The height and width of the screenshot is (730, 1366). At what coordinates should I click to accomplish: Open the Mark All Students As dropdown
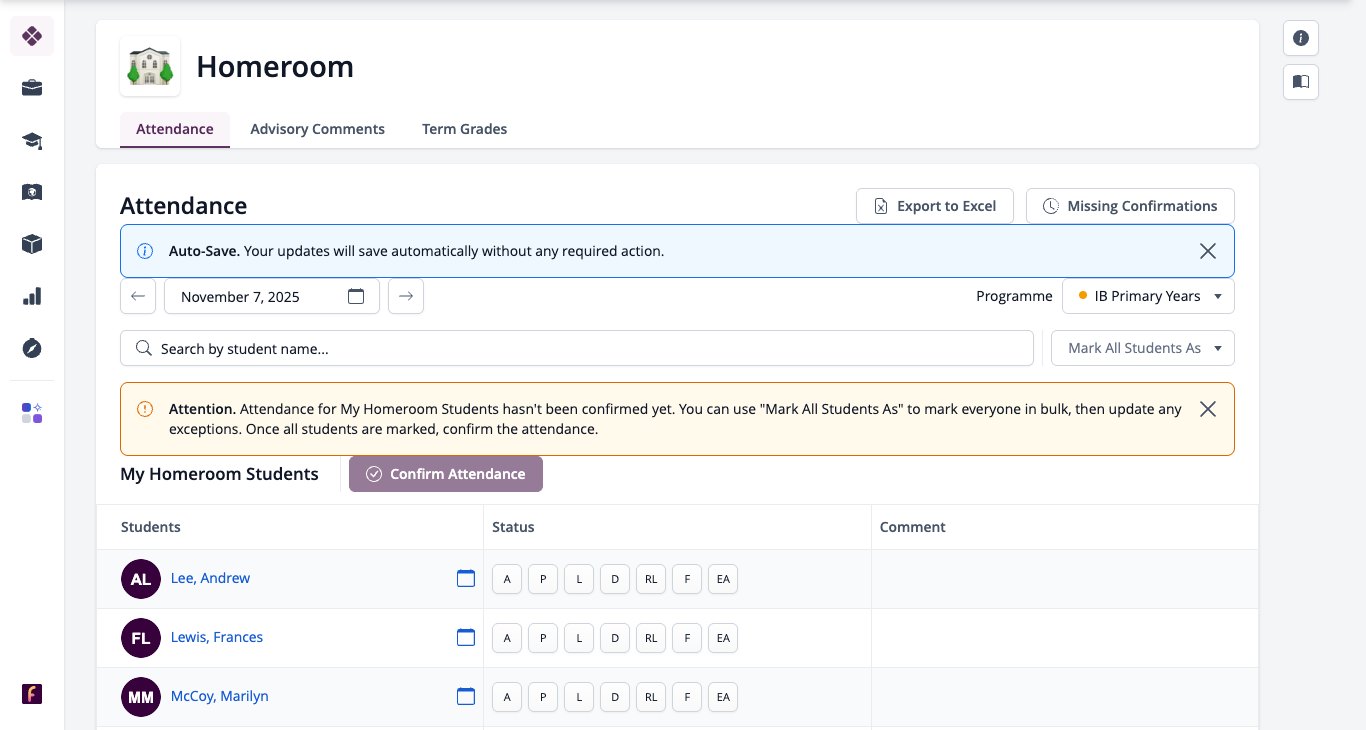[1143, 348]
